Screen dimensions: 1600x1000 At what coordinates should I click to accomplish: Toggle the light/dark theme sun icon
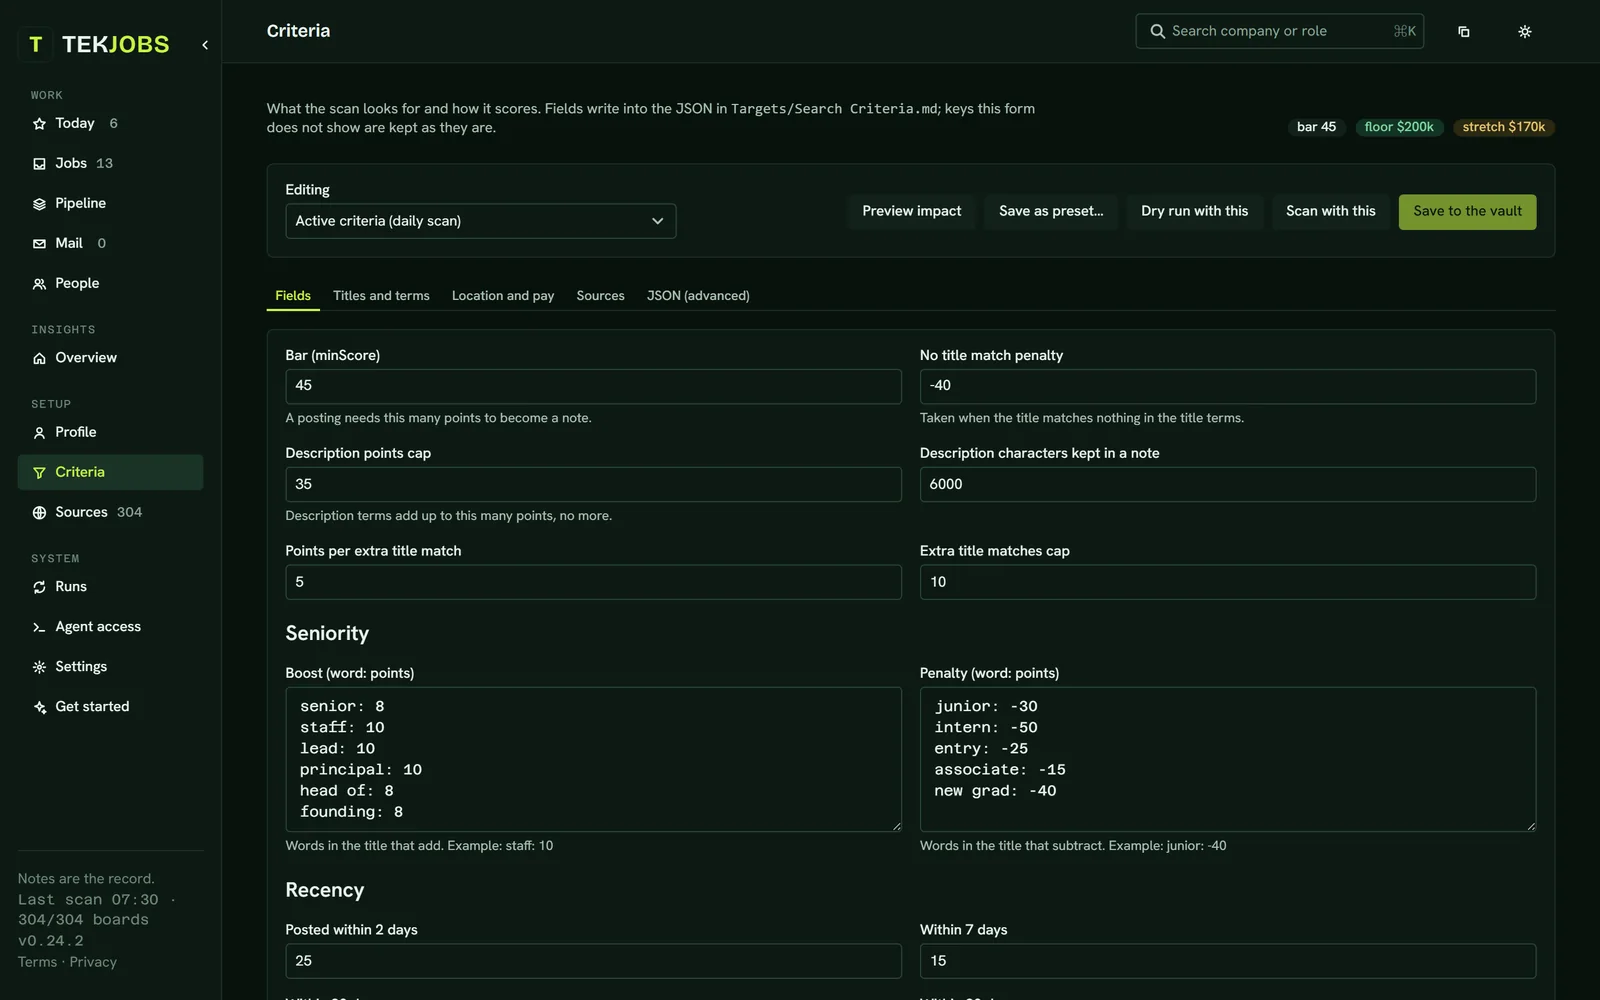tap(1524, 32)
